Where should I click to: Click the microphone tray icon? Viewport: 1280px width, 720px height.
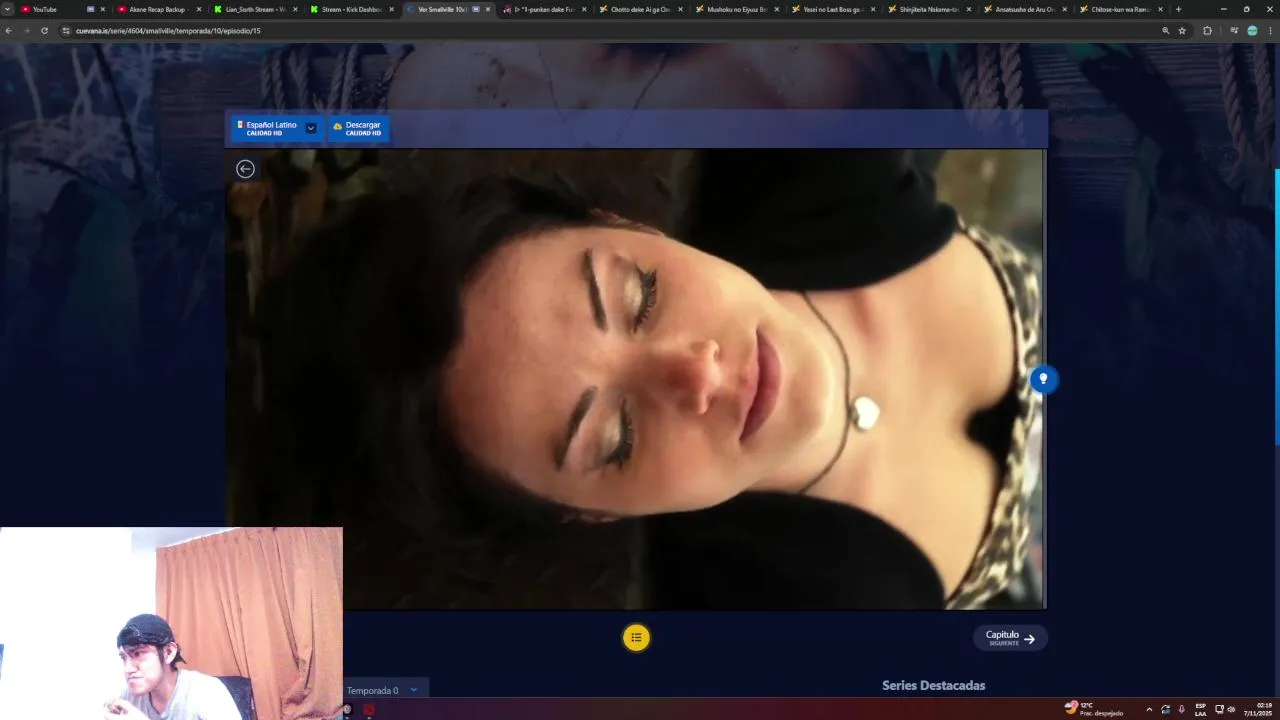[x=1181, y=709]
